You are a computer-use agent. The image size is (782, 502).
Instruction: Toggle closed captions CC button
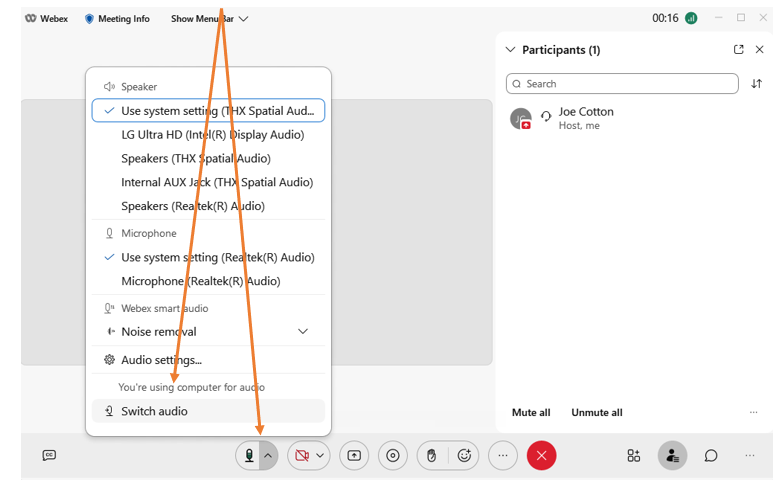pos(49,455)
